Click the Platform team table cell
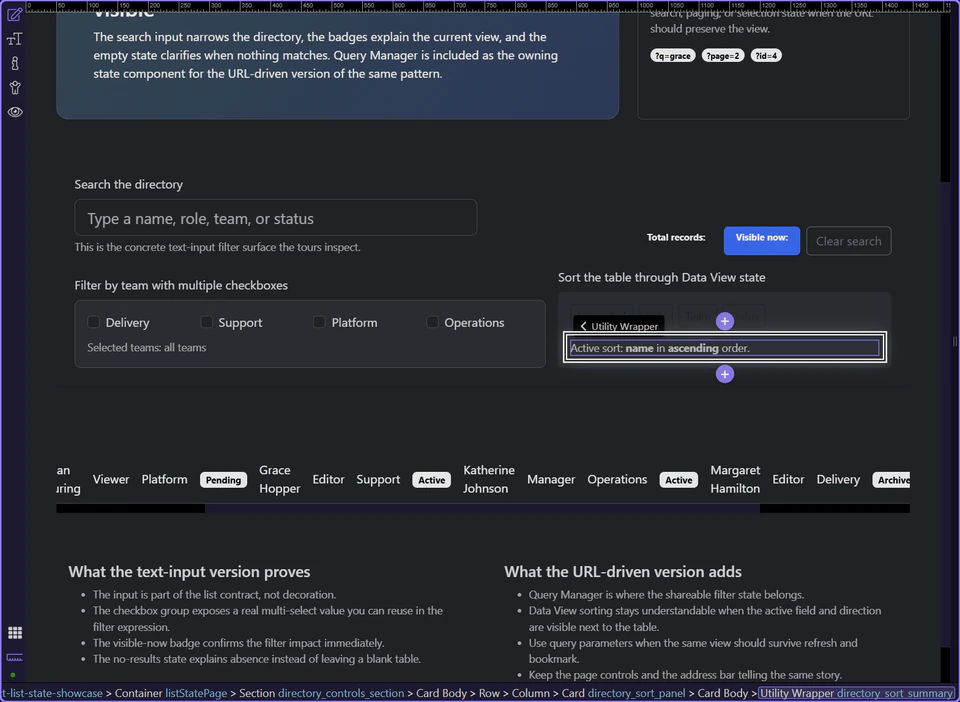Image resolution: width=960 pixels, height=702 pixels. (164, 479)
